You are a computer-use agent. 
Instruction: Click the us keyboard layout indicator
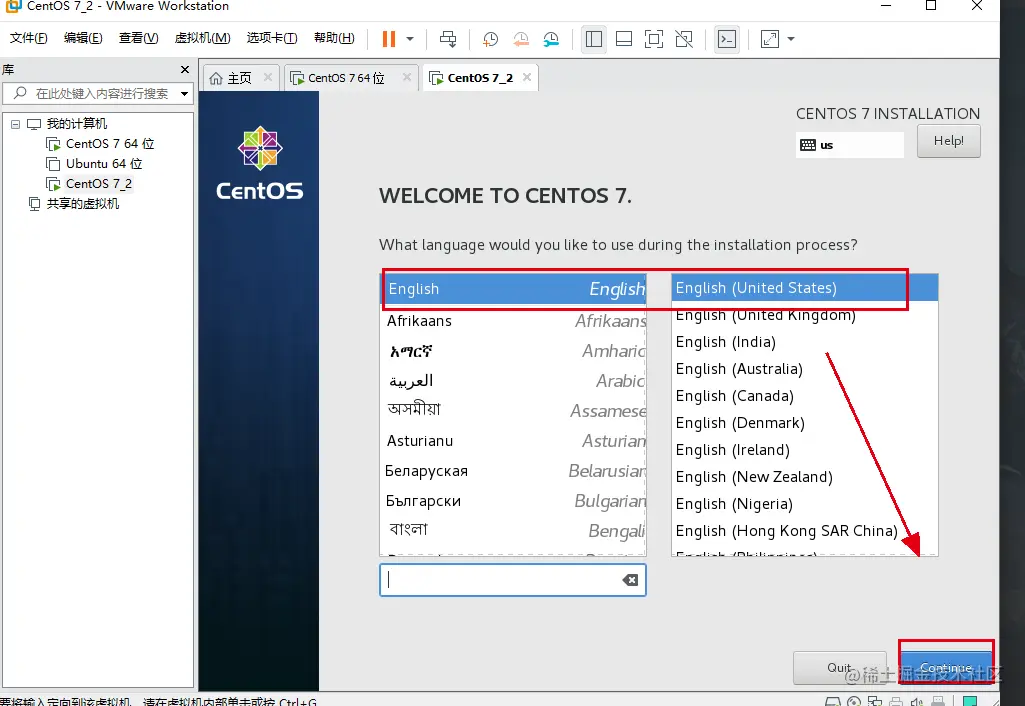(850, 144)
